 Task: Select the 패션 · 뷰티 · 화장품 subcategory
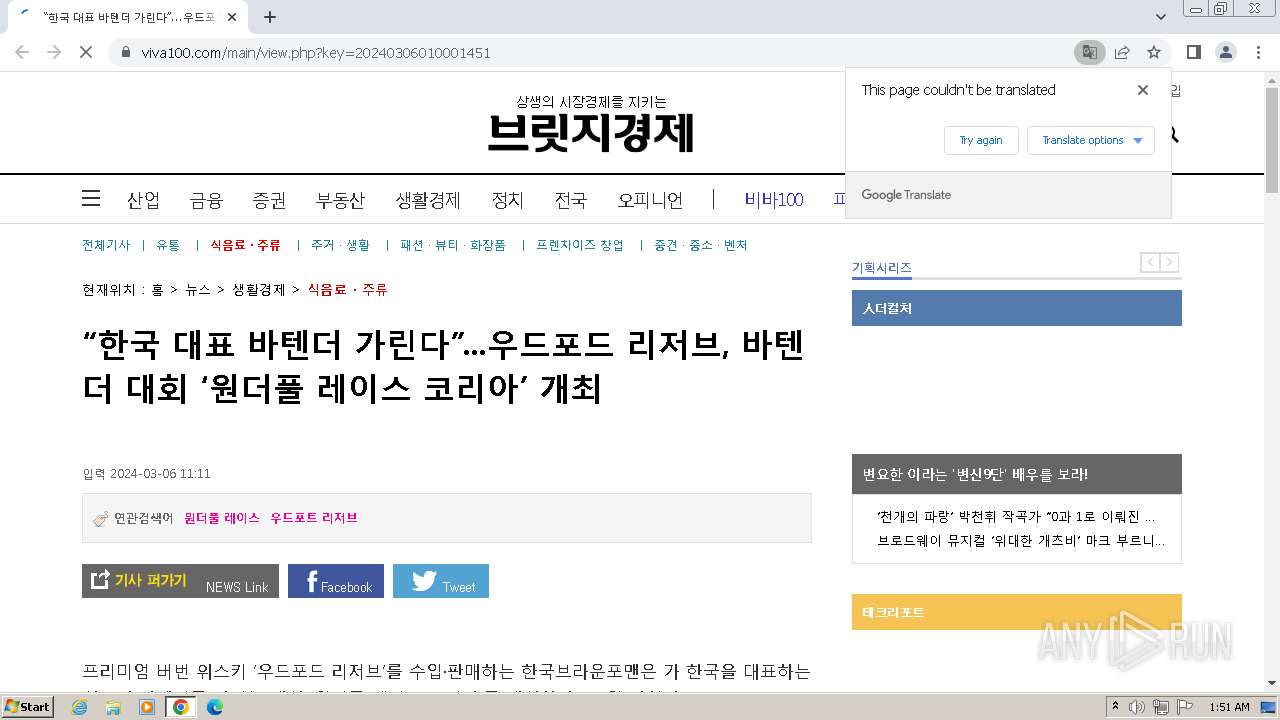pyautogui.click(x=453, y=245)
